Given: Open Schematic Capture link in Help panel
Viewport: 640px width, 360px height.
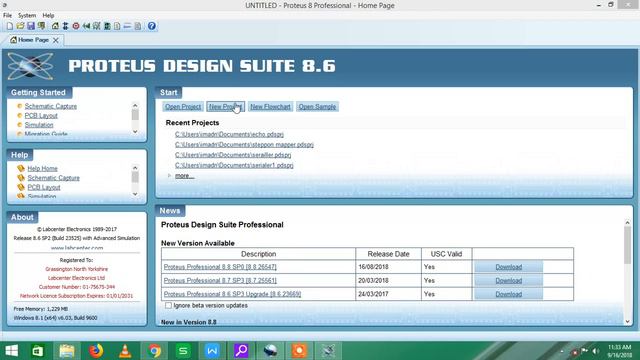Looking at the screenshot, I should [x=53, y=178].
